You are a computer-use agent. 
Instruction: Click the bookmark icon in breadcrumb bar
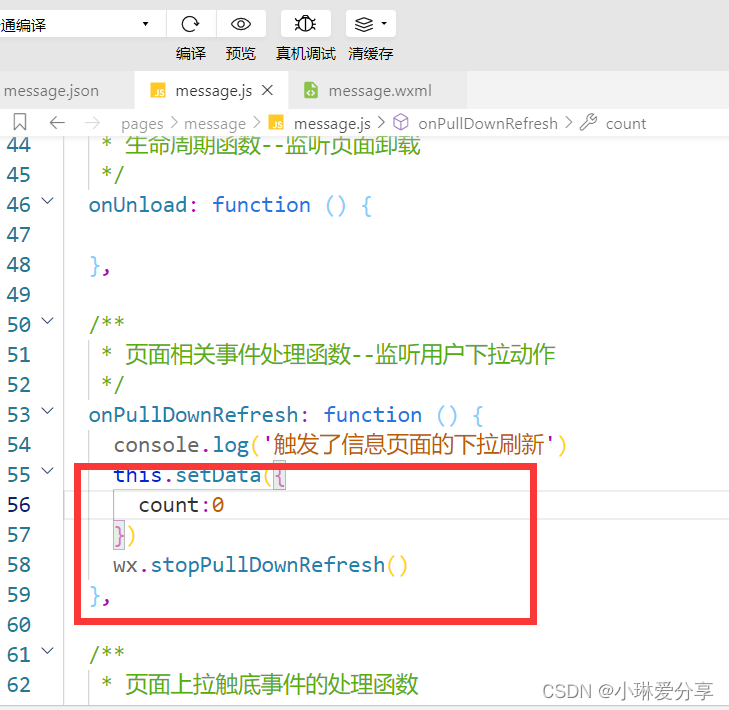coord(20,122)
